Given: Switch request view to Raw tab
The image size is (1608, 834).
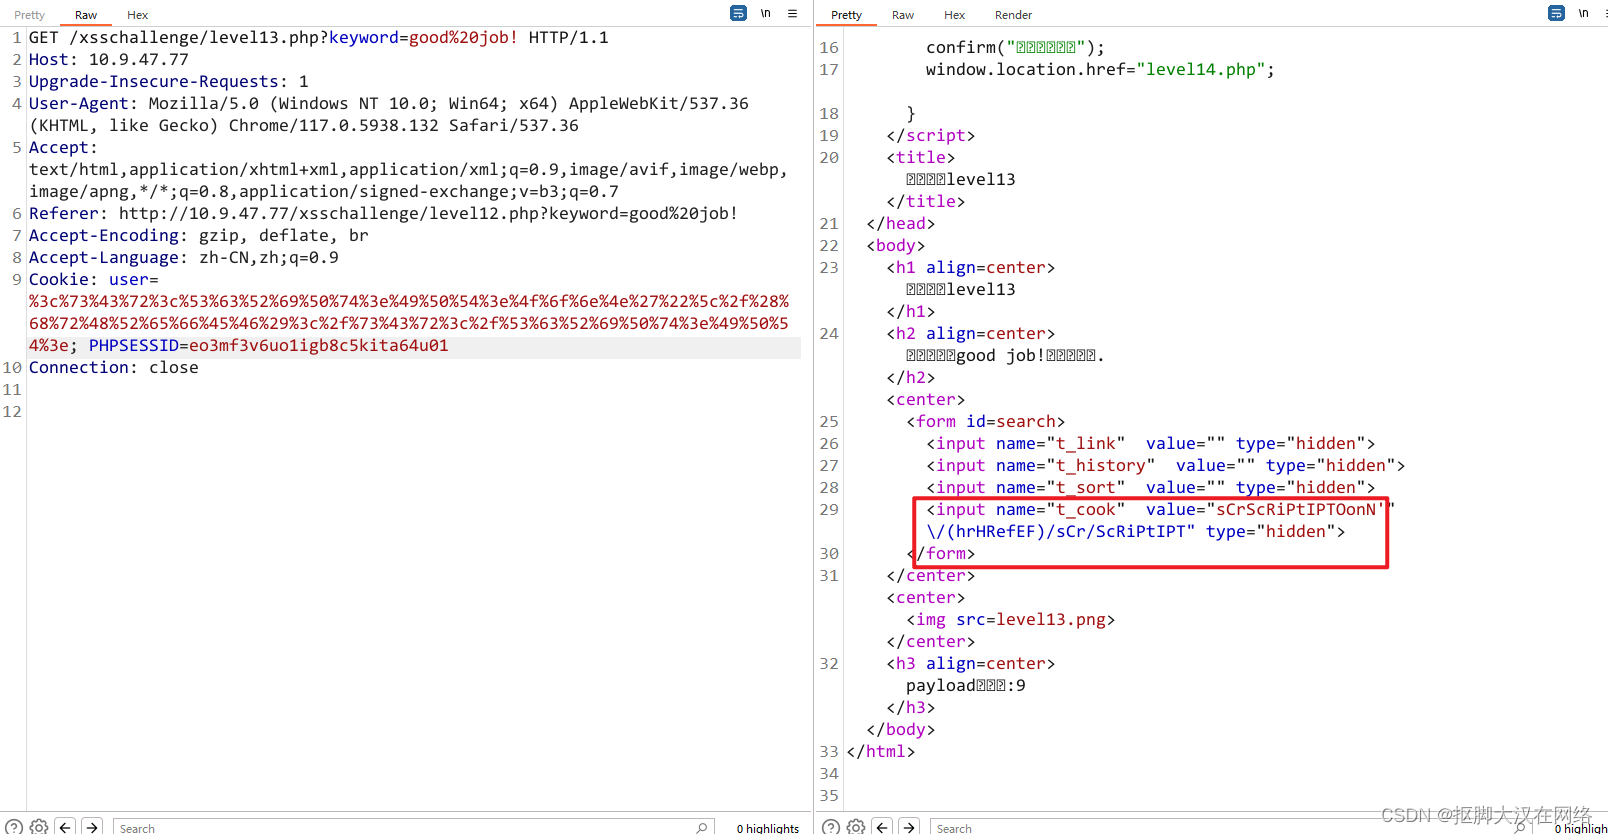Looking at the screenshot, I should [86, 15].
